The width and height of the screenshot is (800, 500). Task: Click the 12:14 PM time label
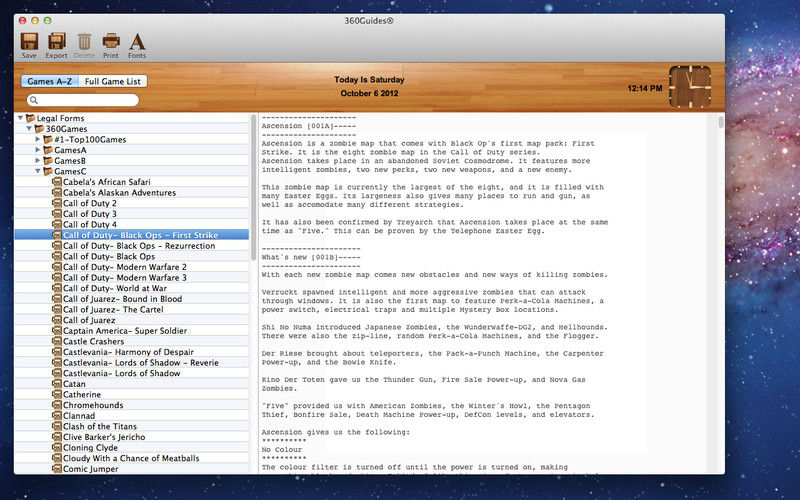coord(645,88)
